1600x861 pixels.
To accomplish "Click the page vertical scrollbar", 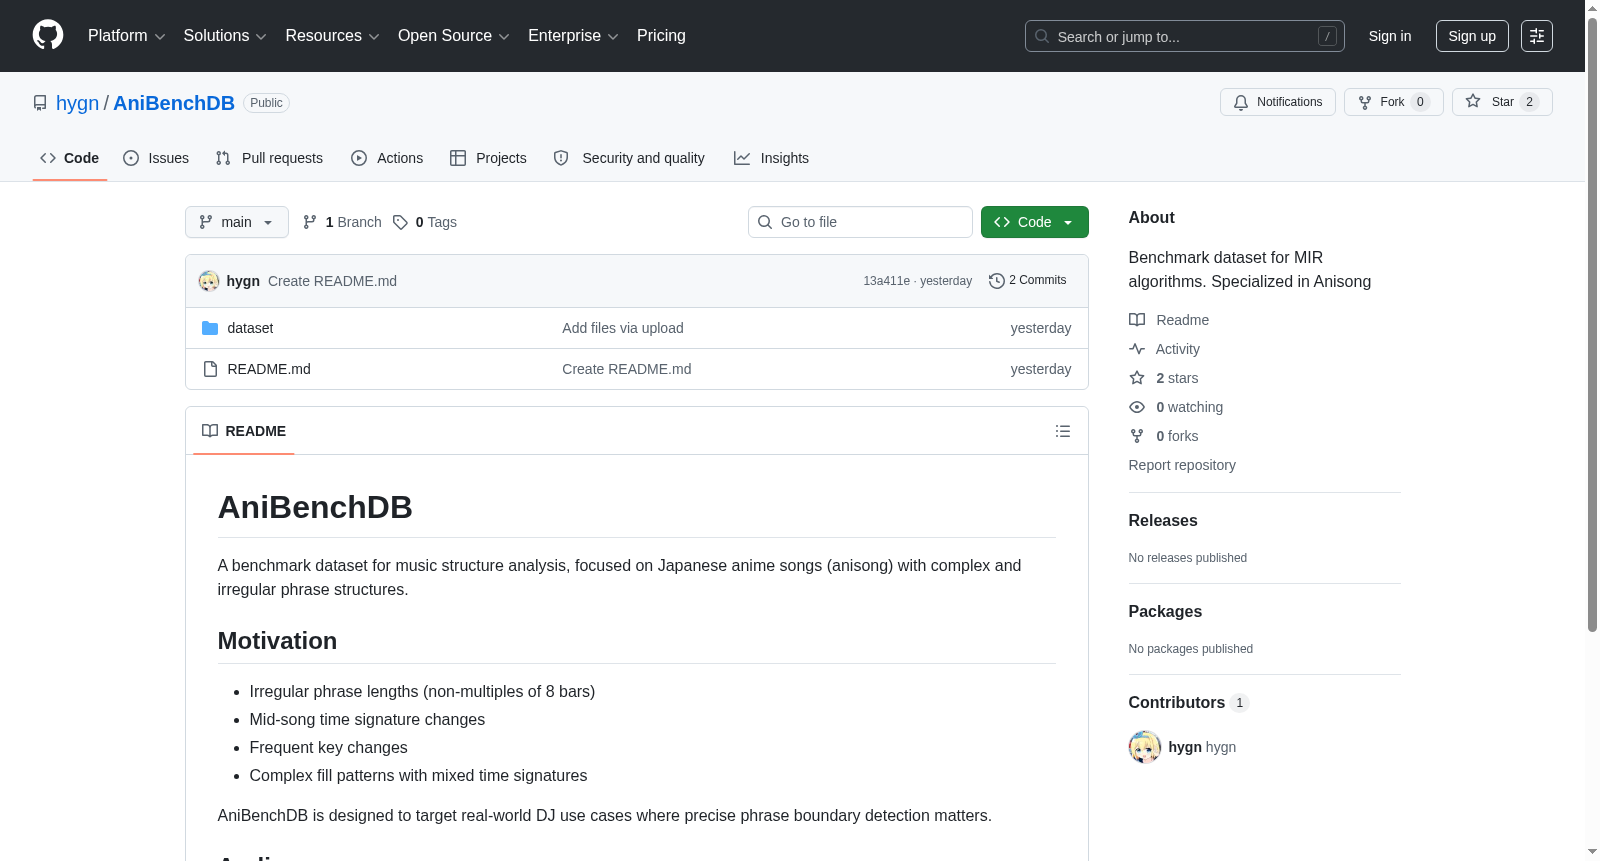I will coord(1593,325).
